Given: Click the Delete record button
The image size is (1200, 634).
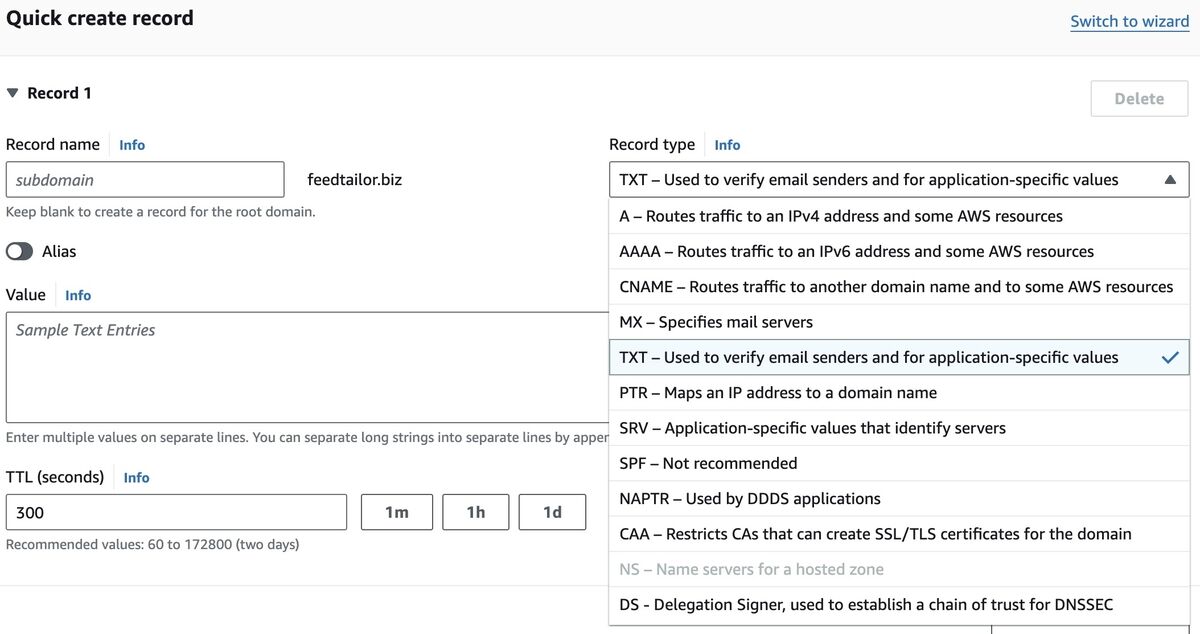Looking at the screenshot, I should pos(1139,99).
